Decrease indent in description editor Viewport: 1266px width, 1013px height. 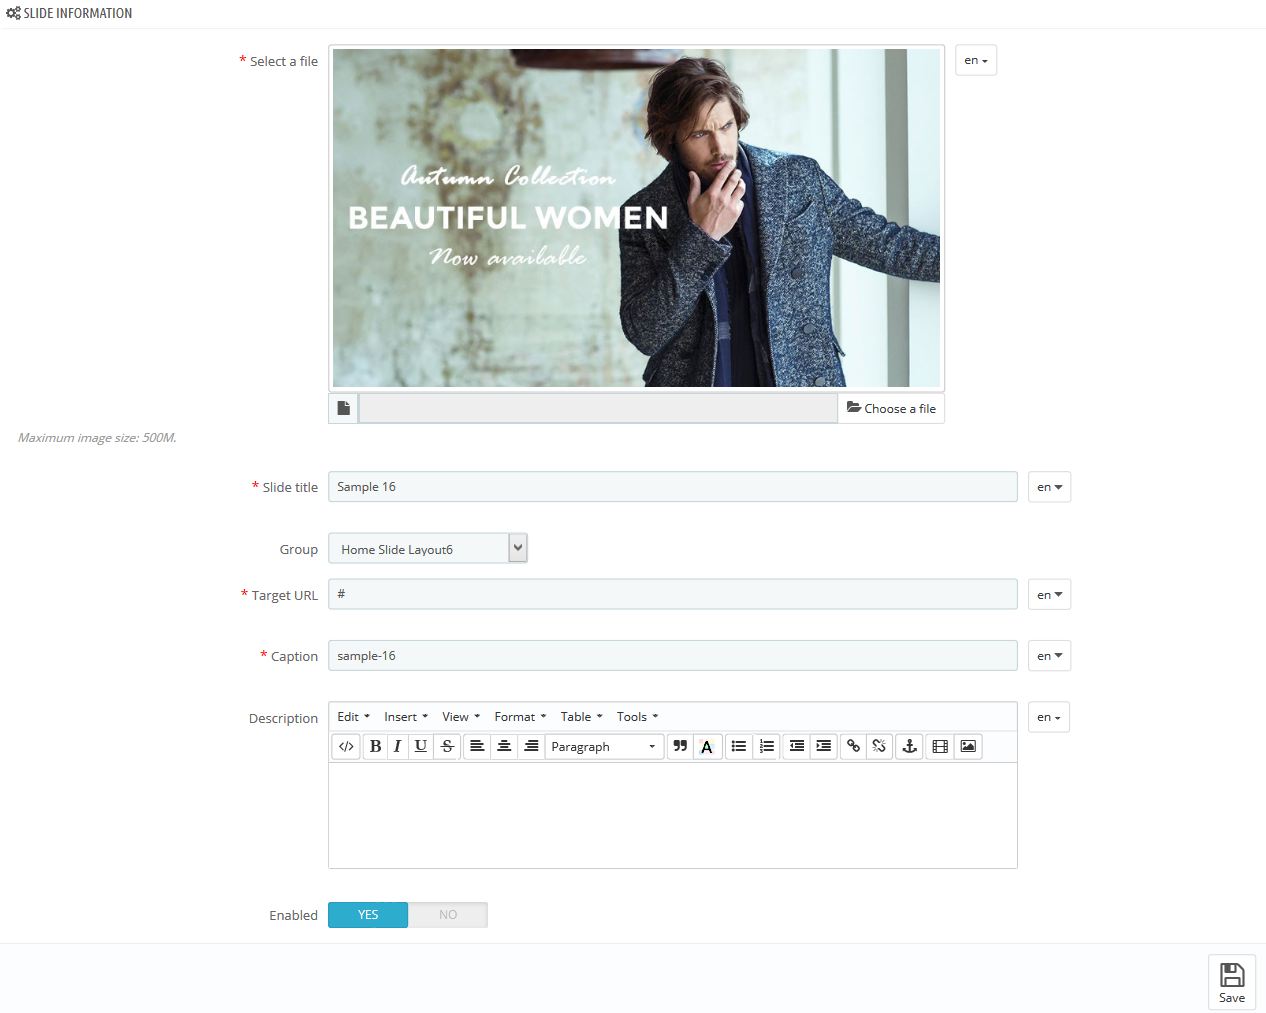(x=797, y=746)
